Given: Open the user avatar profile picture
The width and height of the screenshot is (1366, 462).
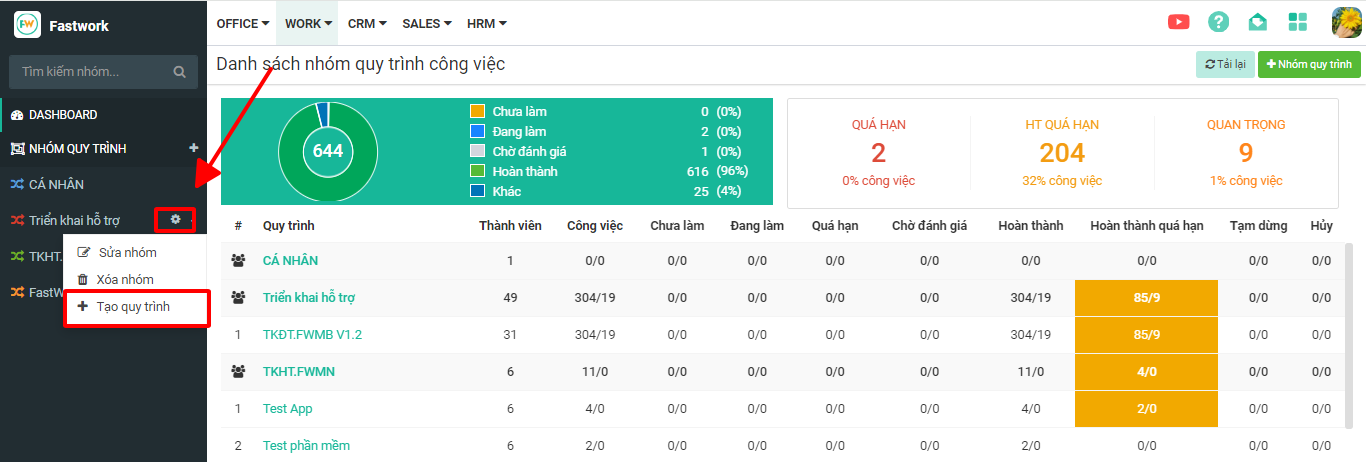Looking at the screenshot, I should coord(1346,22).
